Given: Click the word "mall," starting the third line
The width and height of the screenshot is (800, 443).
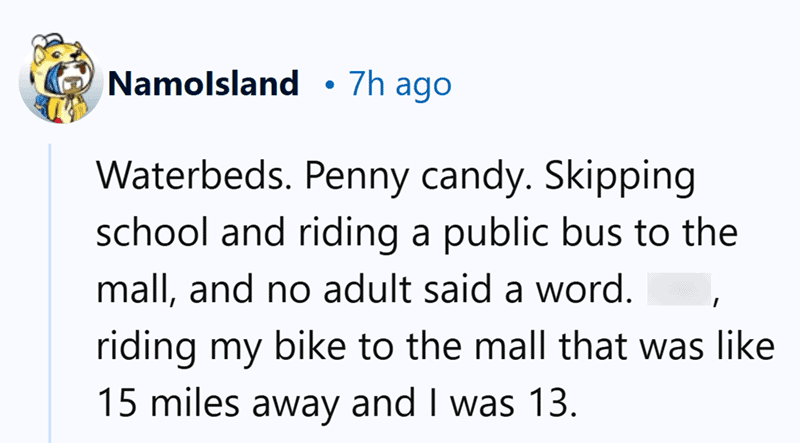Looking at the screenshot, I should pyautogui.click(x=137, y=290).
